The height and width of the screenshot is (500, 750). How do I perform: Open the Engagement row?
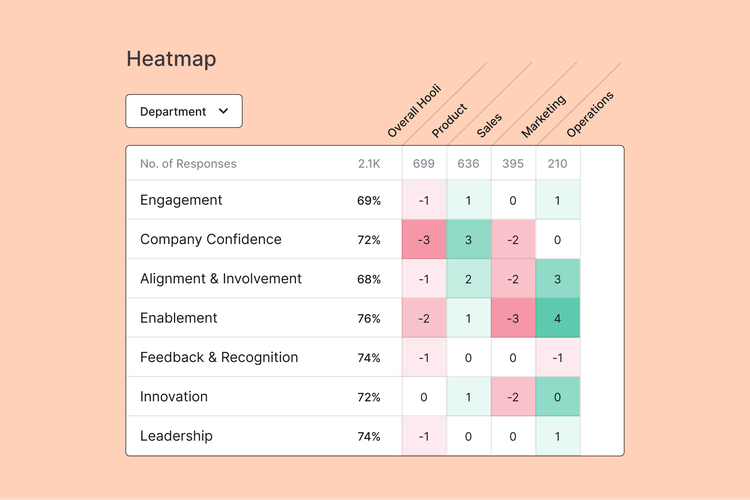pos(181,200)
